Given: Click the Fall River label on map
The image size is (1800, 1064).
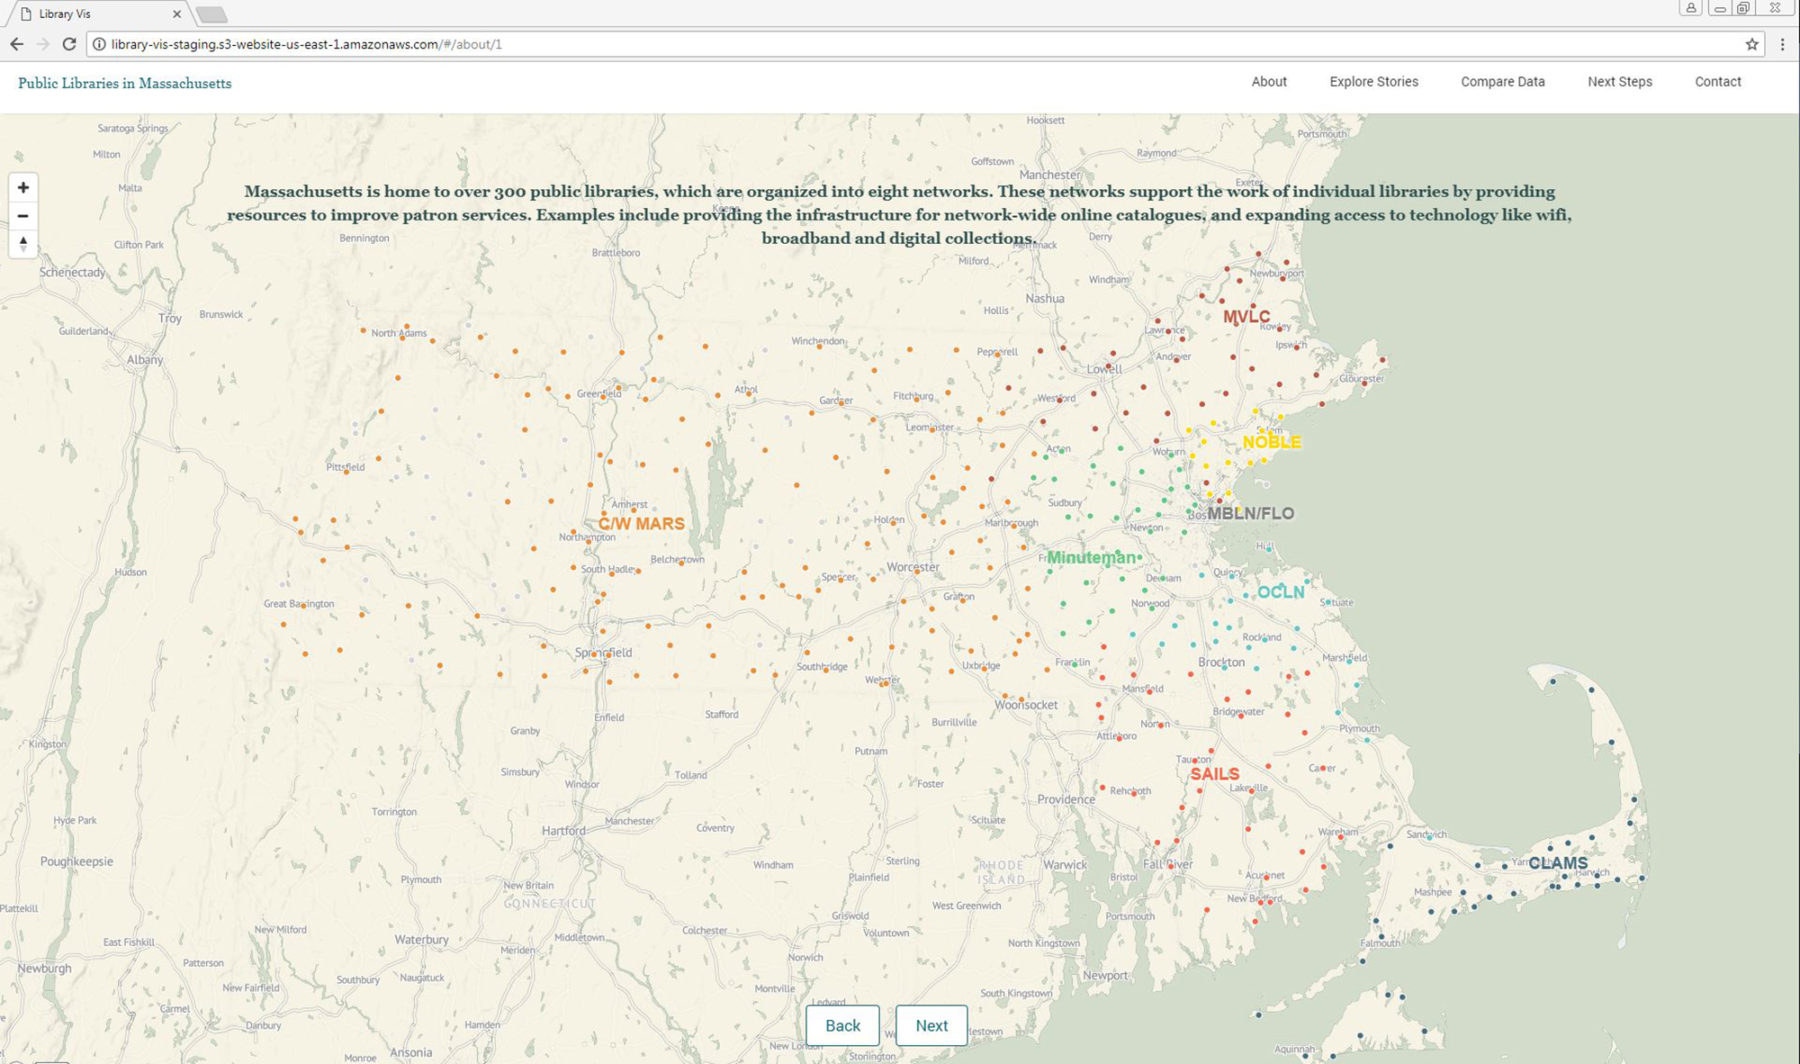Looking at the screenshot, I should 1168,863.
